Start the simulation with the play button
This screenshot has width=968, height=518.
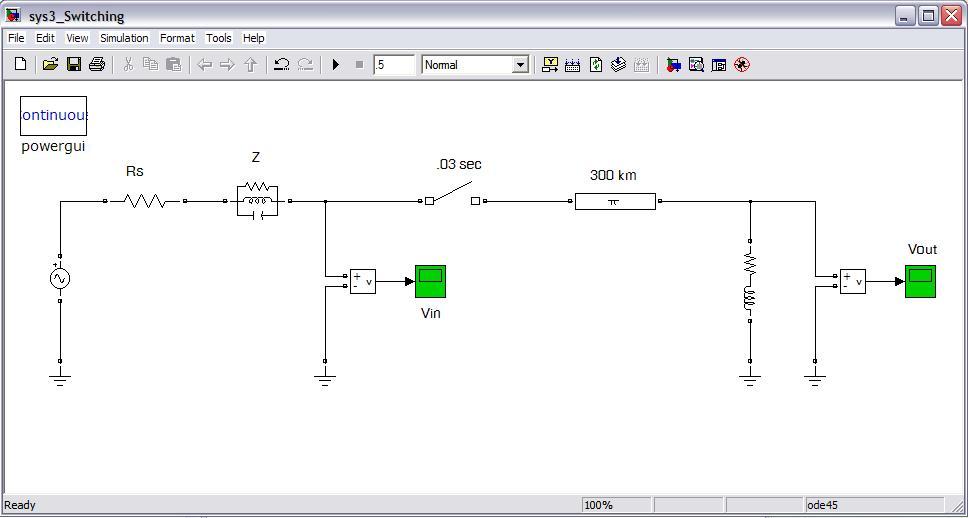pos(336,65)
